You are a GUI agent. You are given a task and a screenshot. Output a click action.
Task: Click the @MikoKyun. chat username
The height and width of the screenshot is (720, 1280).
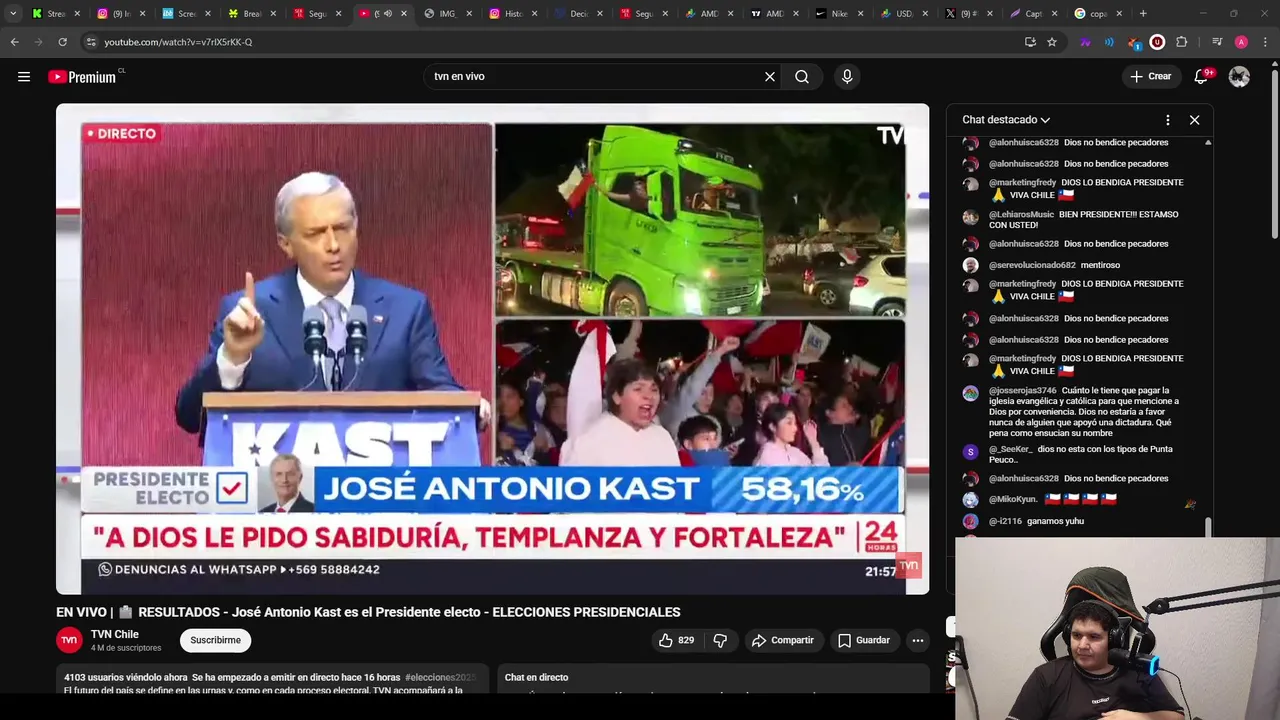[x=1013, y=499]
